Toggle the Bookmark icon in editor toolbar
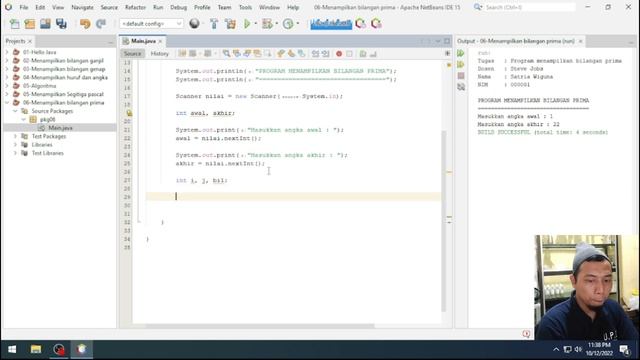 (301, 54)
